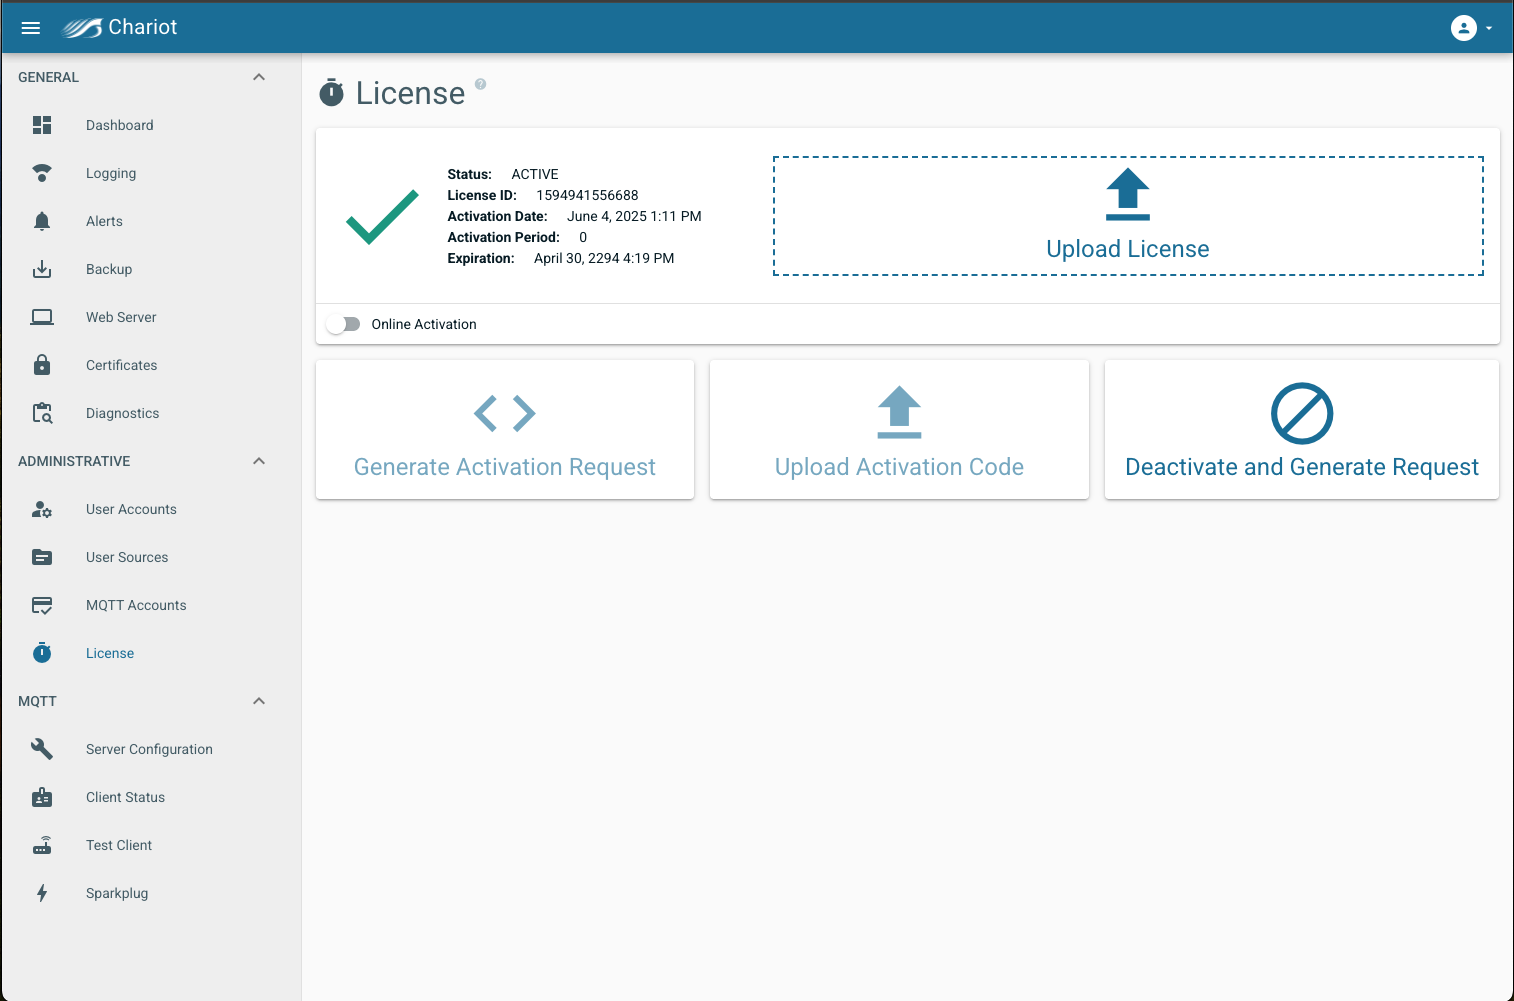1514x1001 pixels.
Task: Click Deactivate and Generate Request label
Action: tap(1302, 467)
